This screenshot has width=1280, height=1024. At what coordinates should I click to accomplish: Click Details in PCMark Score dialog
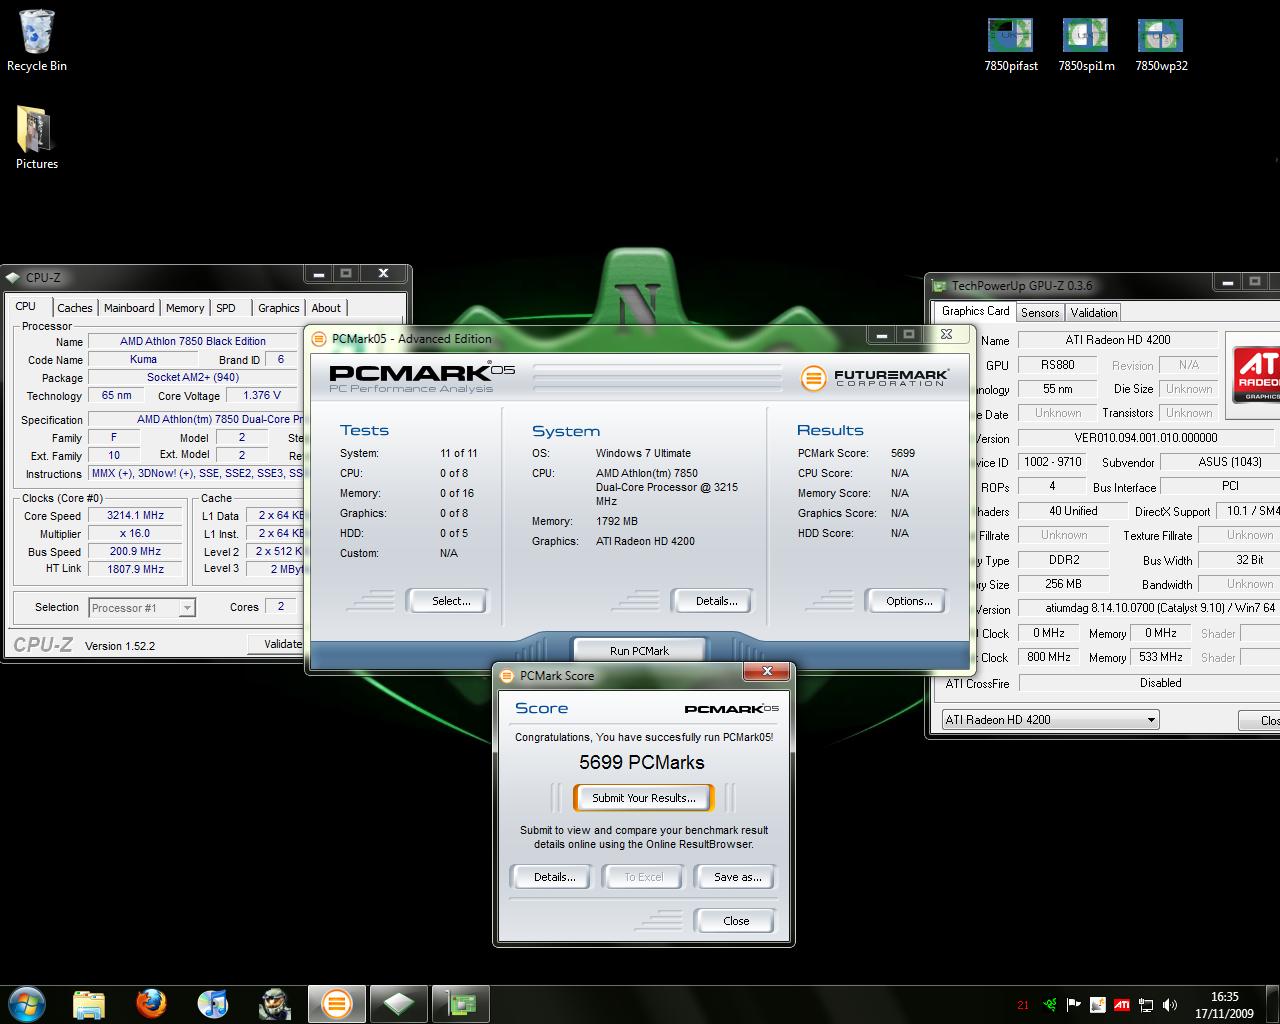(x=554, y=877)
